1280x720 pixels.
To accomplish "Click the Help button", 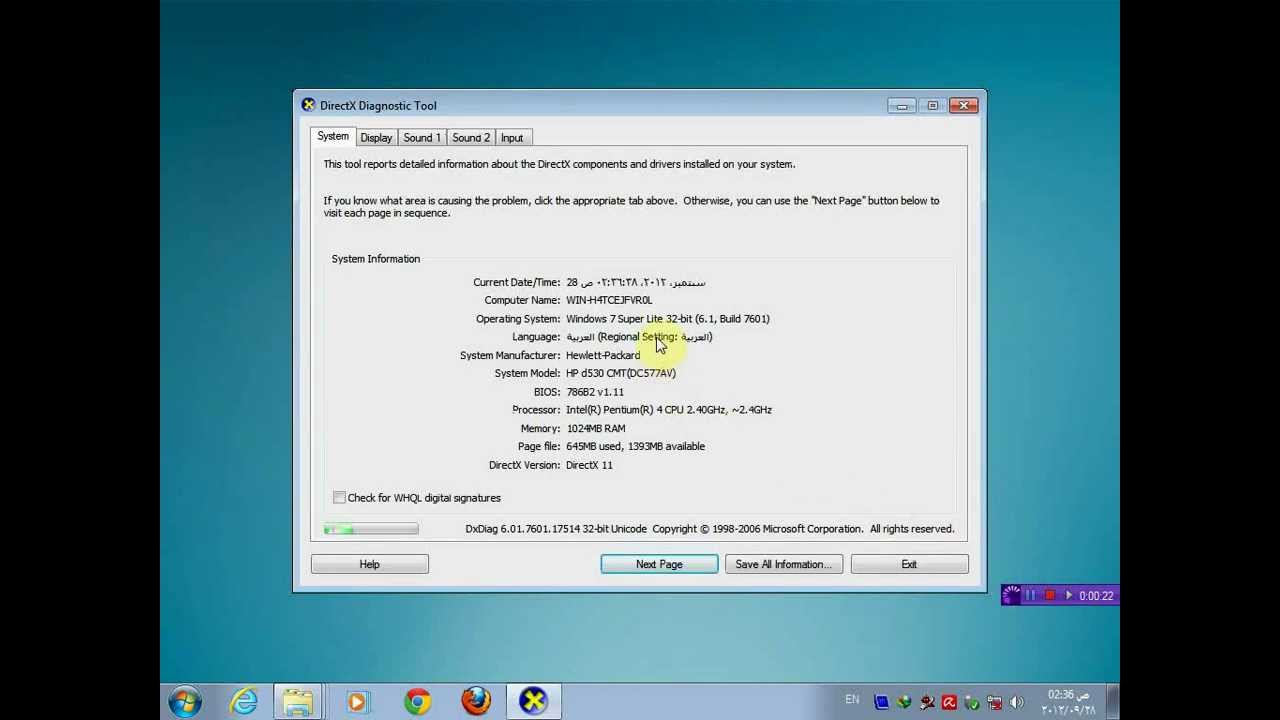I will (370, 564).
